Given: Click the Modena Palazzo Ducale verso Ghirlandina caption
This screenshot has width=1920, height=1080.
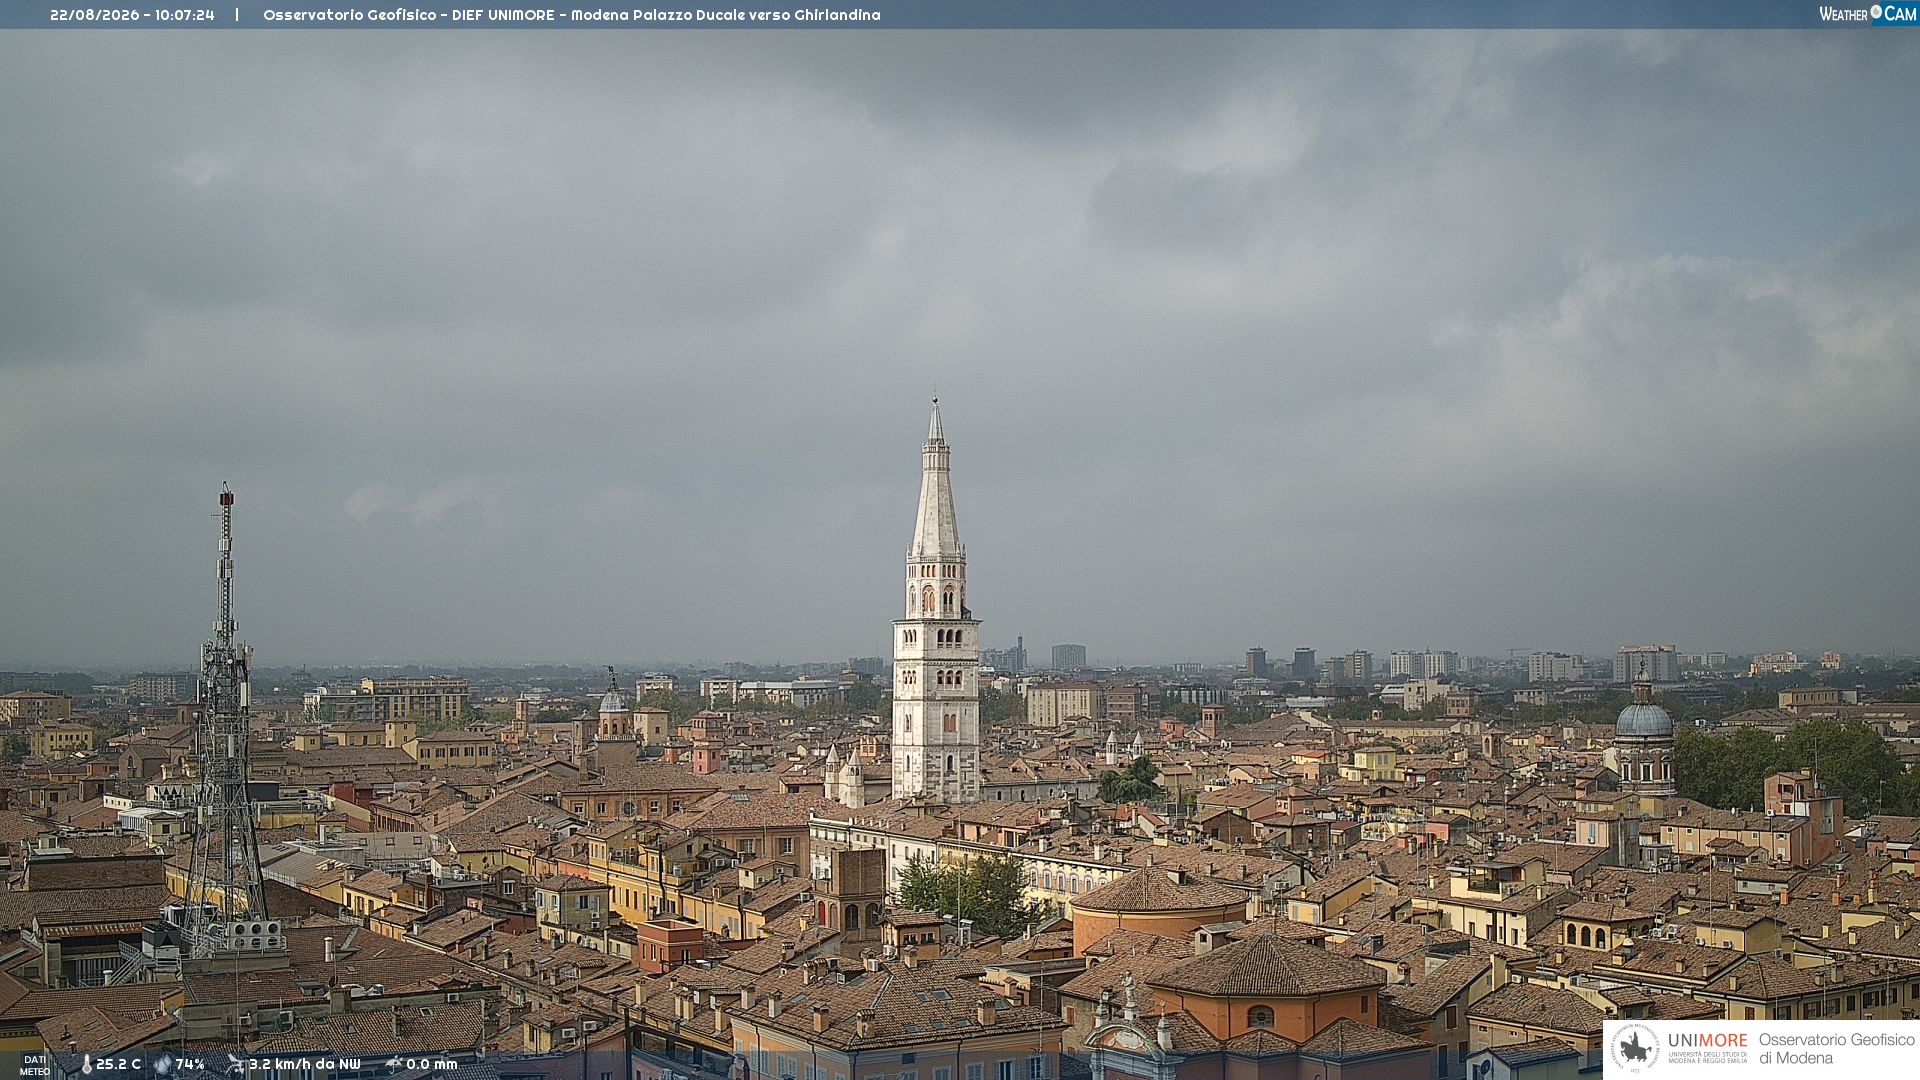Looking at the screenshot, I should coord(726,15).
